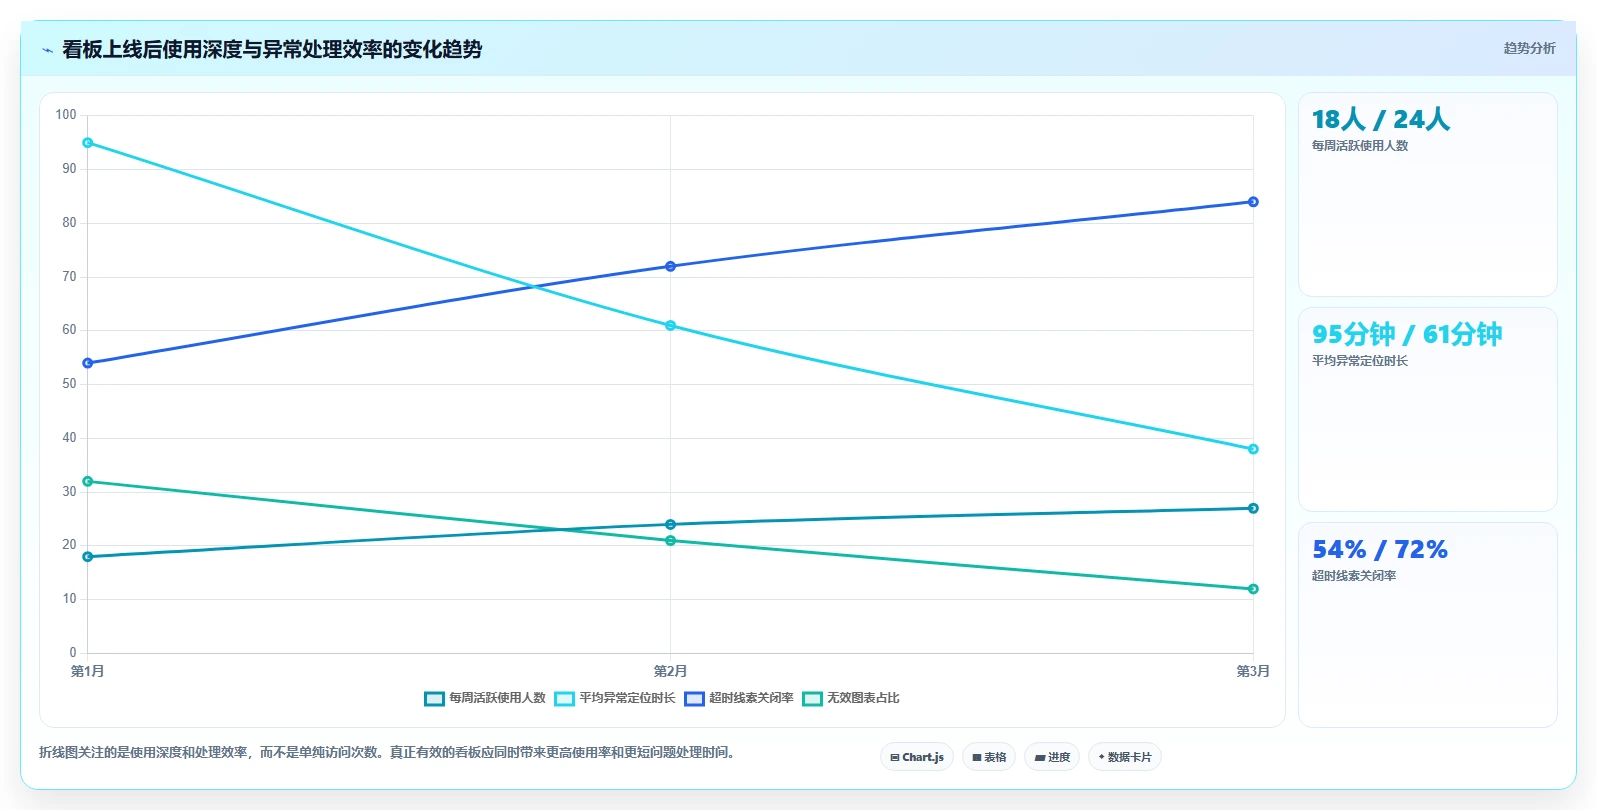
Task: Click the lightning icon beside the dashboard title
Action: [x=47, y=50]
